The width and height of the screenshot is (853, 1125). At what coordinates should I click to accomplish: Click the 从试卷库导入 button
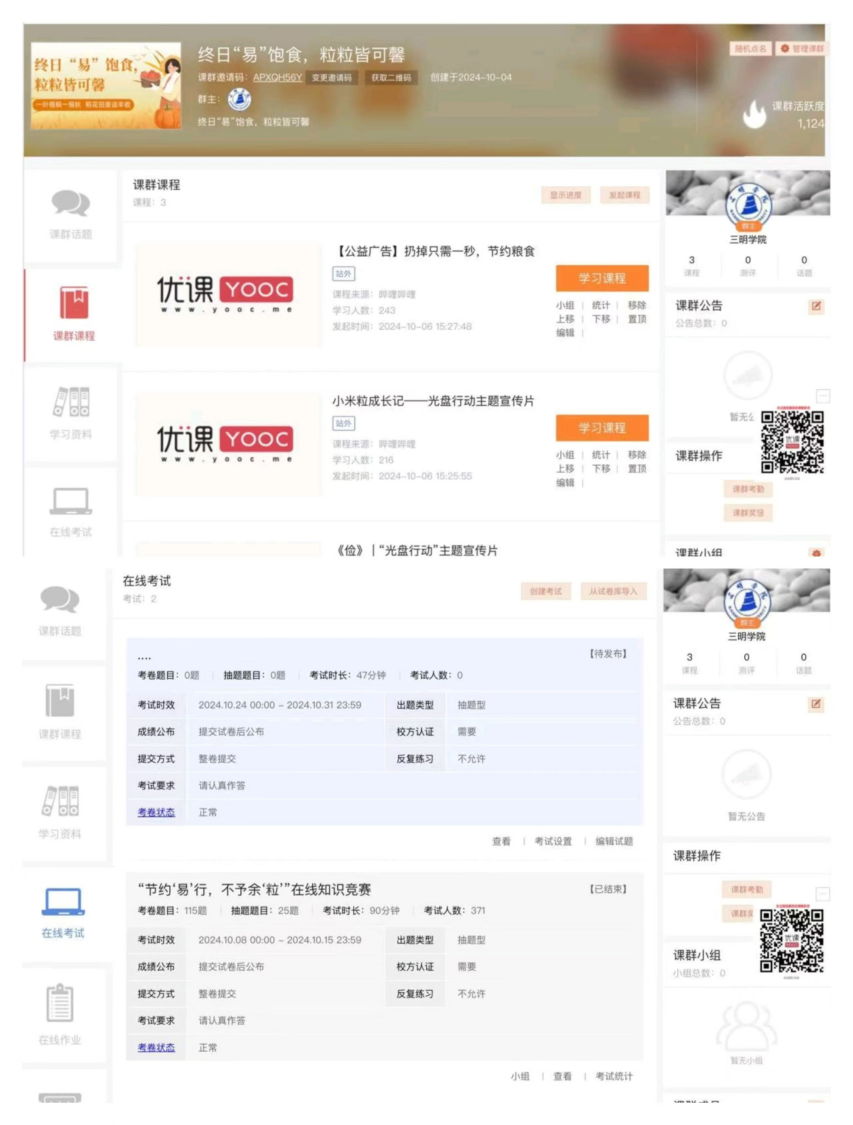coord(613,591)
